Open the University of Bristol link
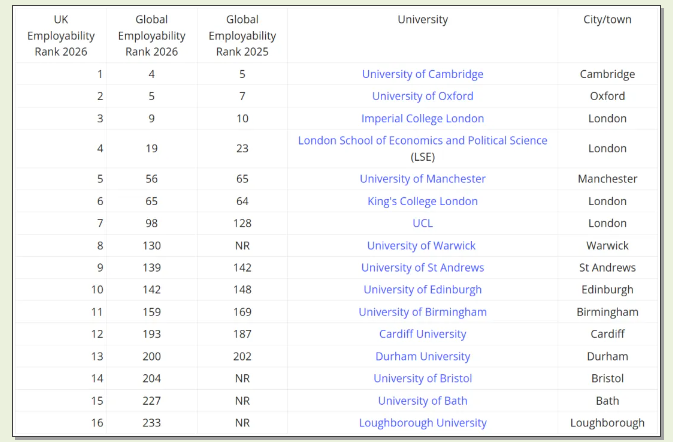Image resolution: width=673 pixels, height=442 pixels. 422,378
